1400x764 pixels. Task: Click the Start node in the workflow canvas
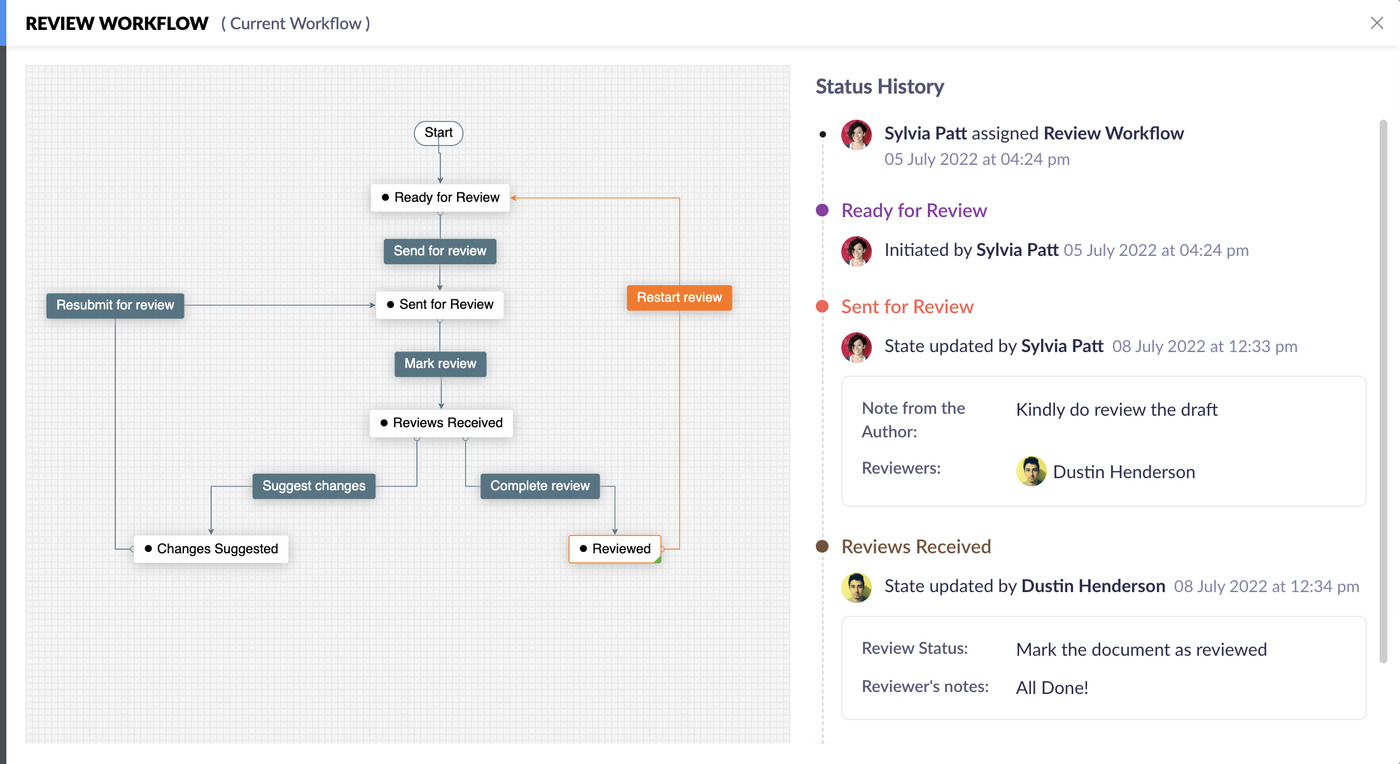[438, 132]
